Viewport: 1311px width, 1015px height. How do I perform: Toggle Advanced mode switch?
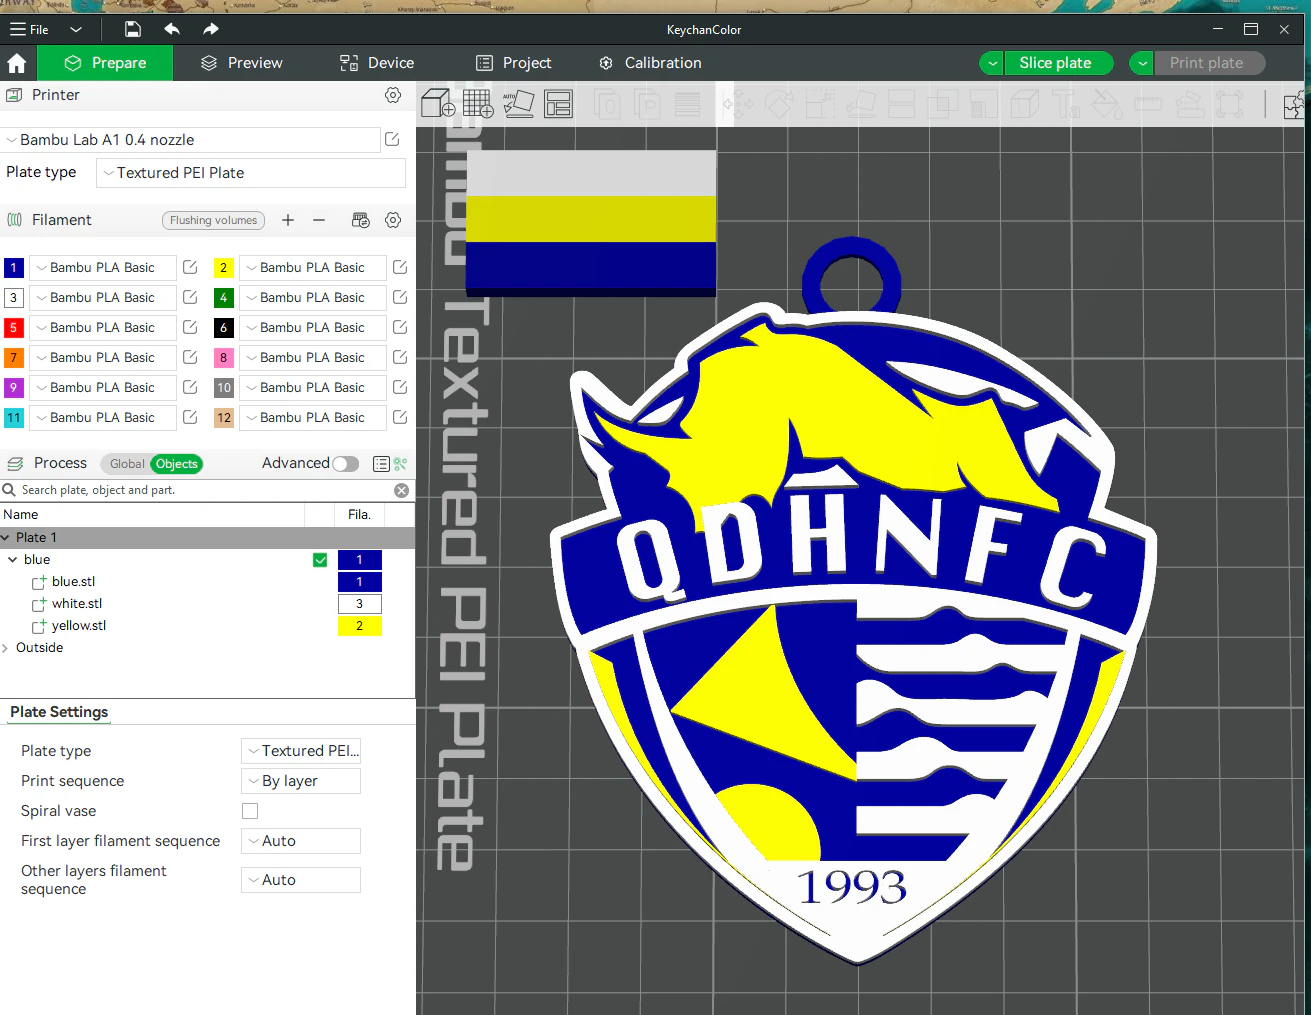point(346,464)
